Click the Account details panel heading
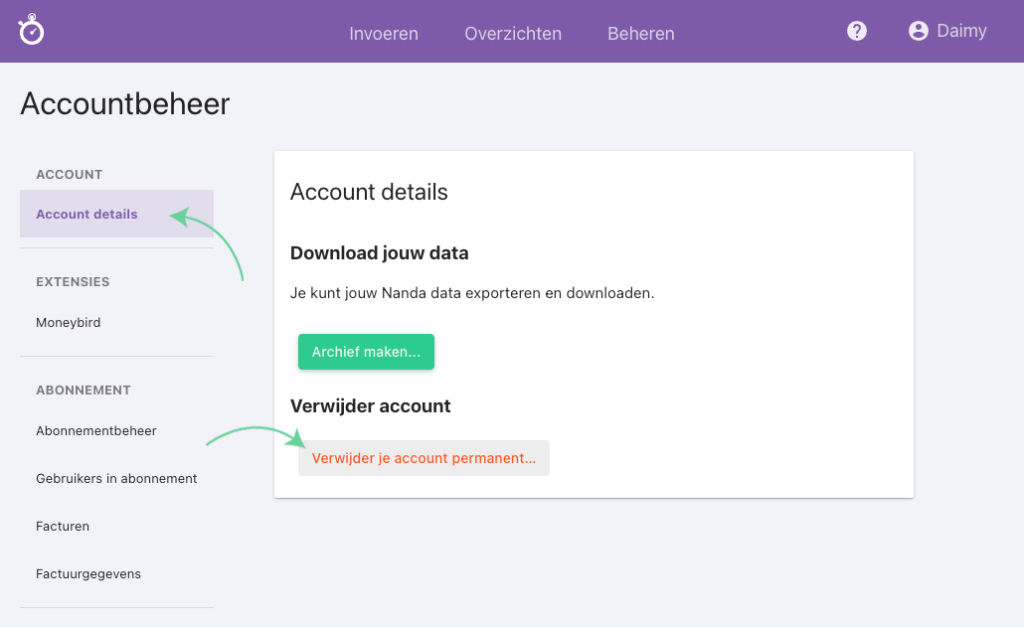This screenshot has height=627, width=1024. [x=368, y=192]
